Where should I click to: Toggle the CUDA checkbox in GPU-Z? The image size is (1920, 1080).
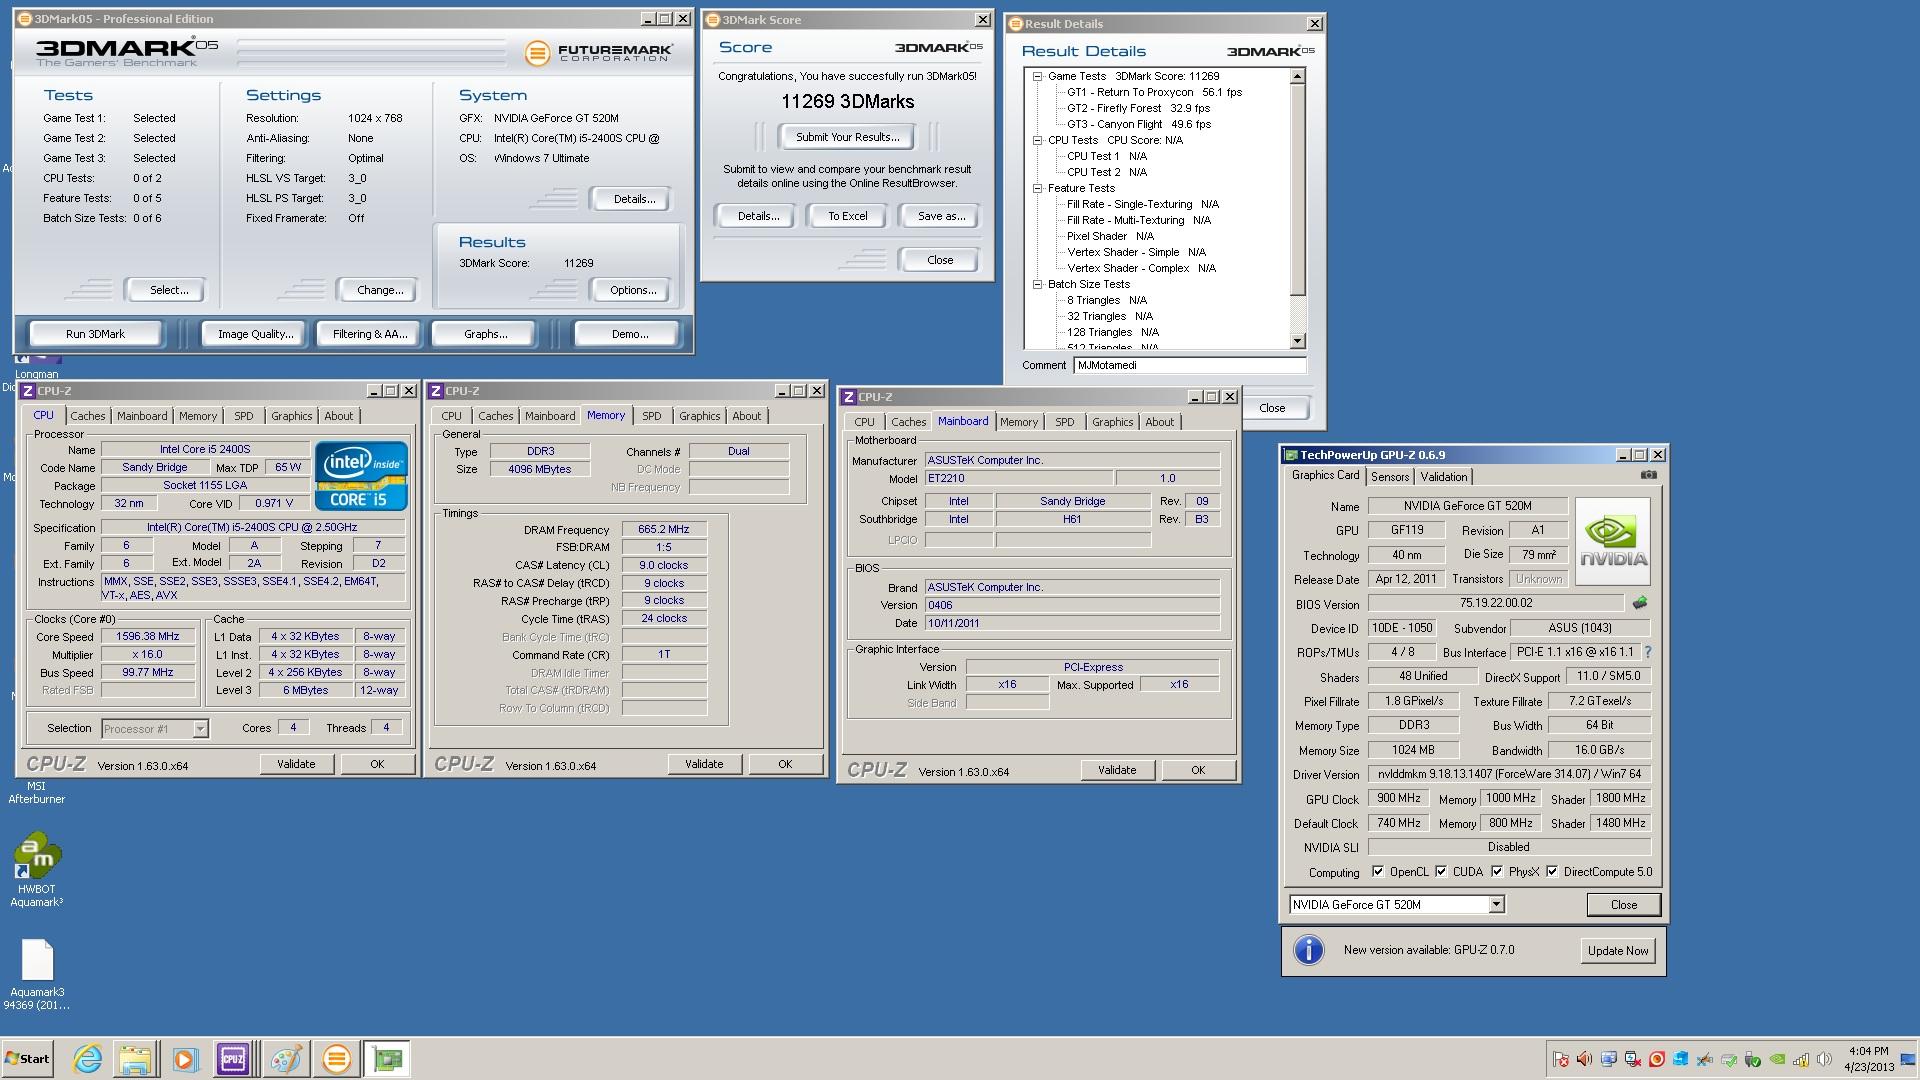tap(1441, 871)
